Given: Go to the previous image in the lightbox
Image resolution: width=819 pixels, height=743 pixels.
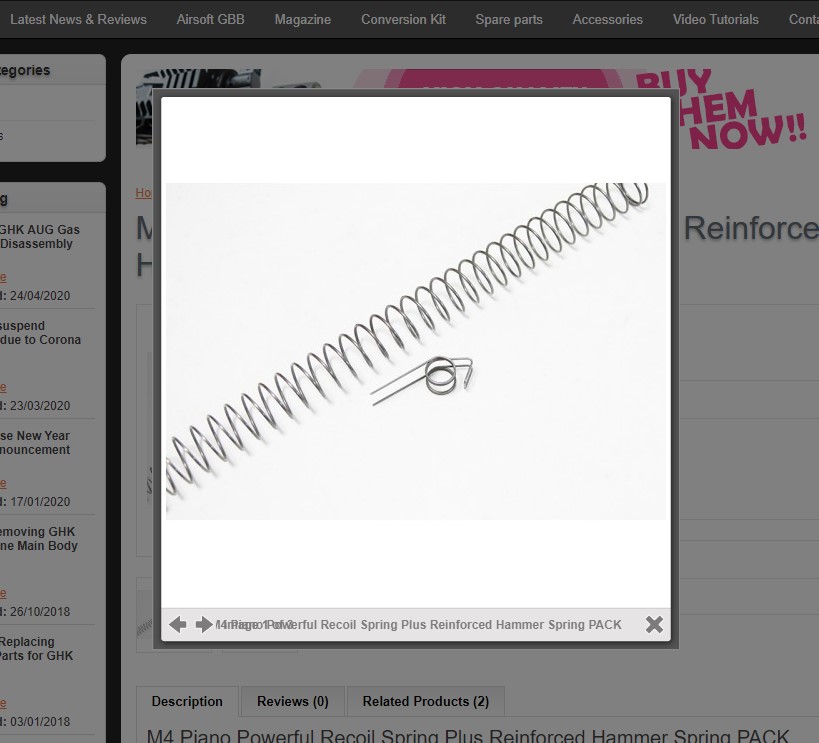Looking at the screenshot, I should pyautogui.click(x=178, y=624).
